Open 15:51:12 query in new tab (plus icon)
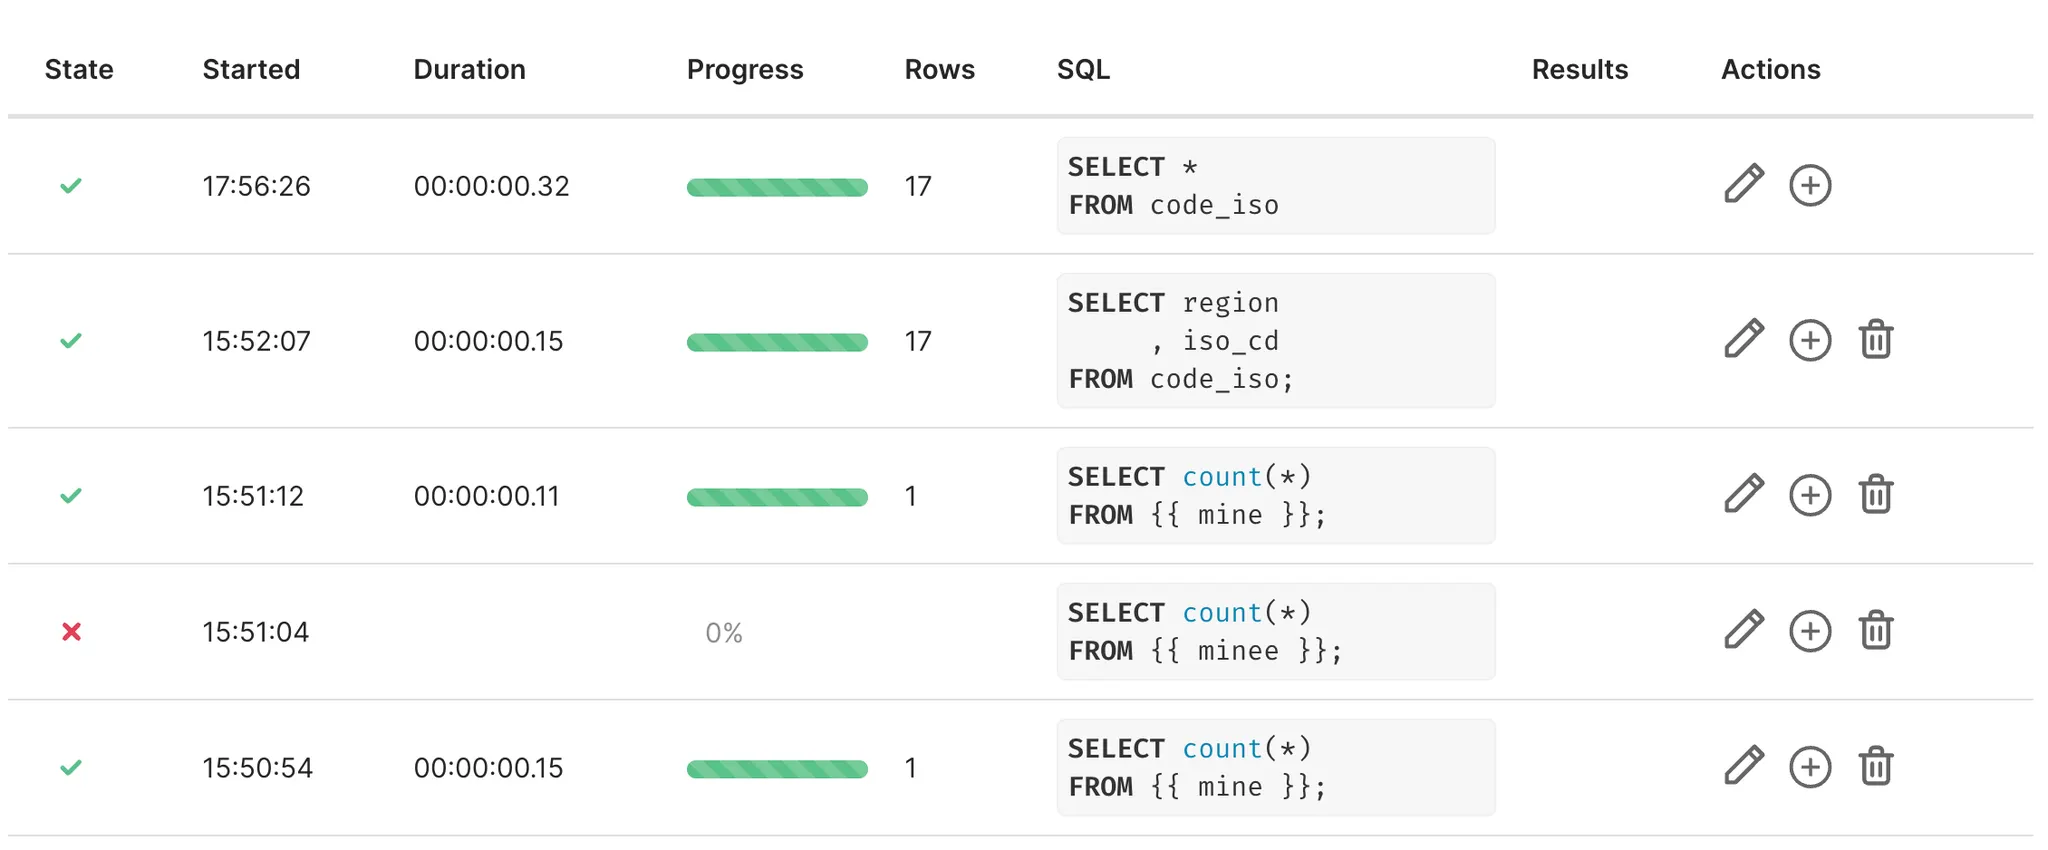2048x850 pixels. 1809,495
